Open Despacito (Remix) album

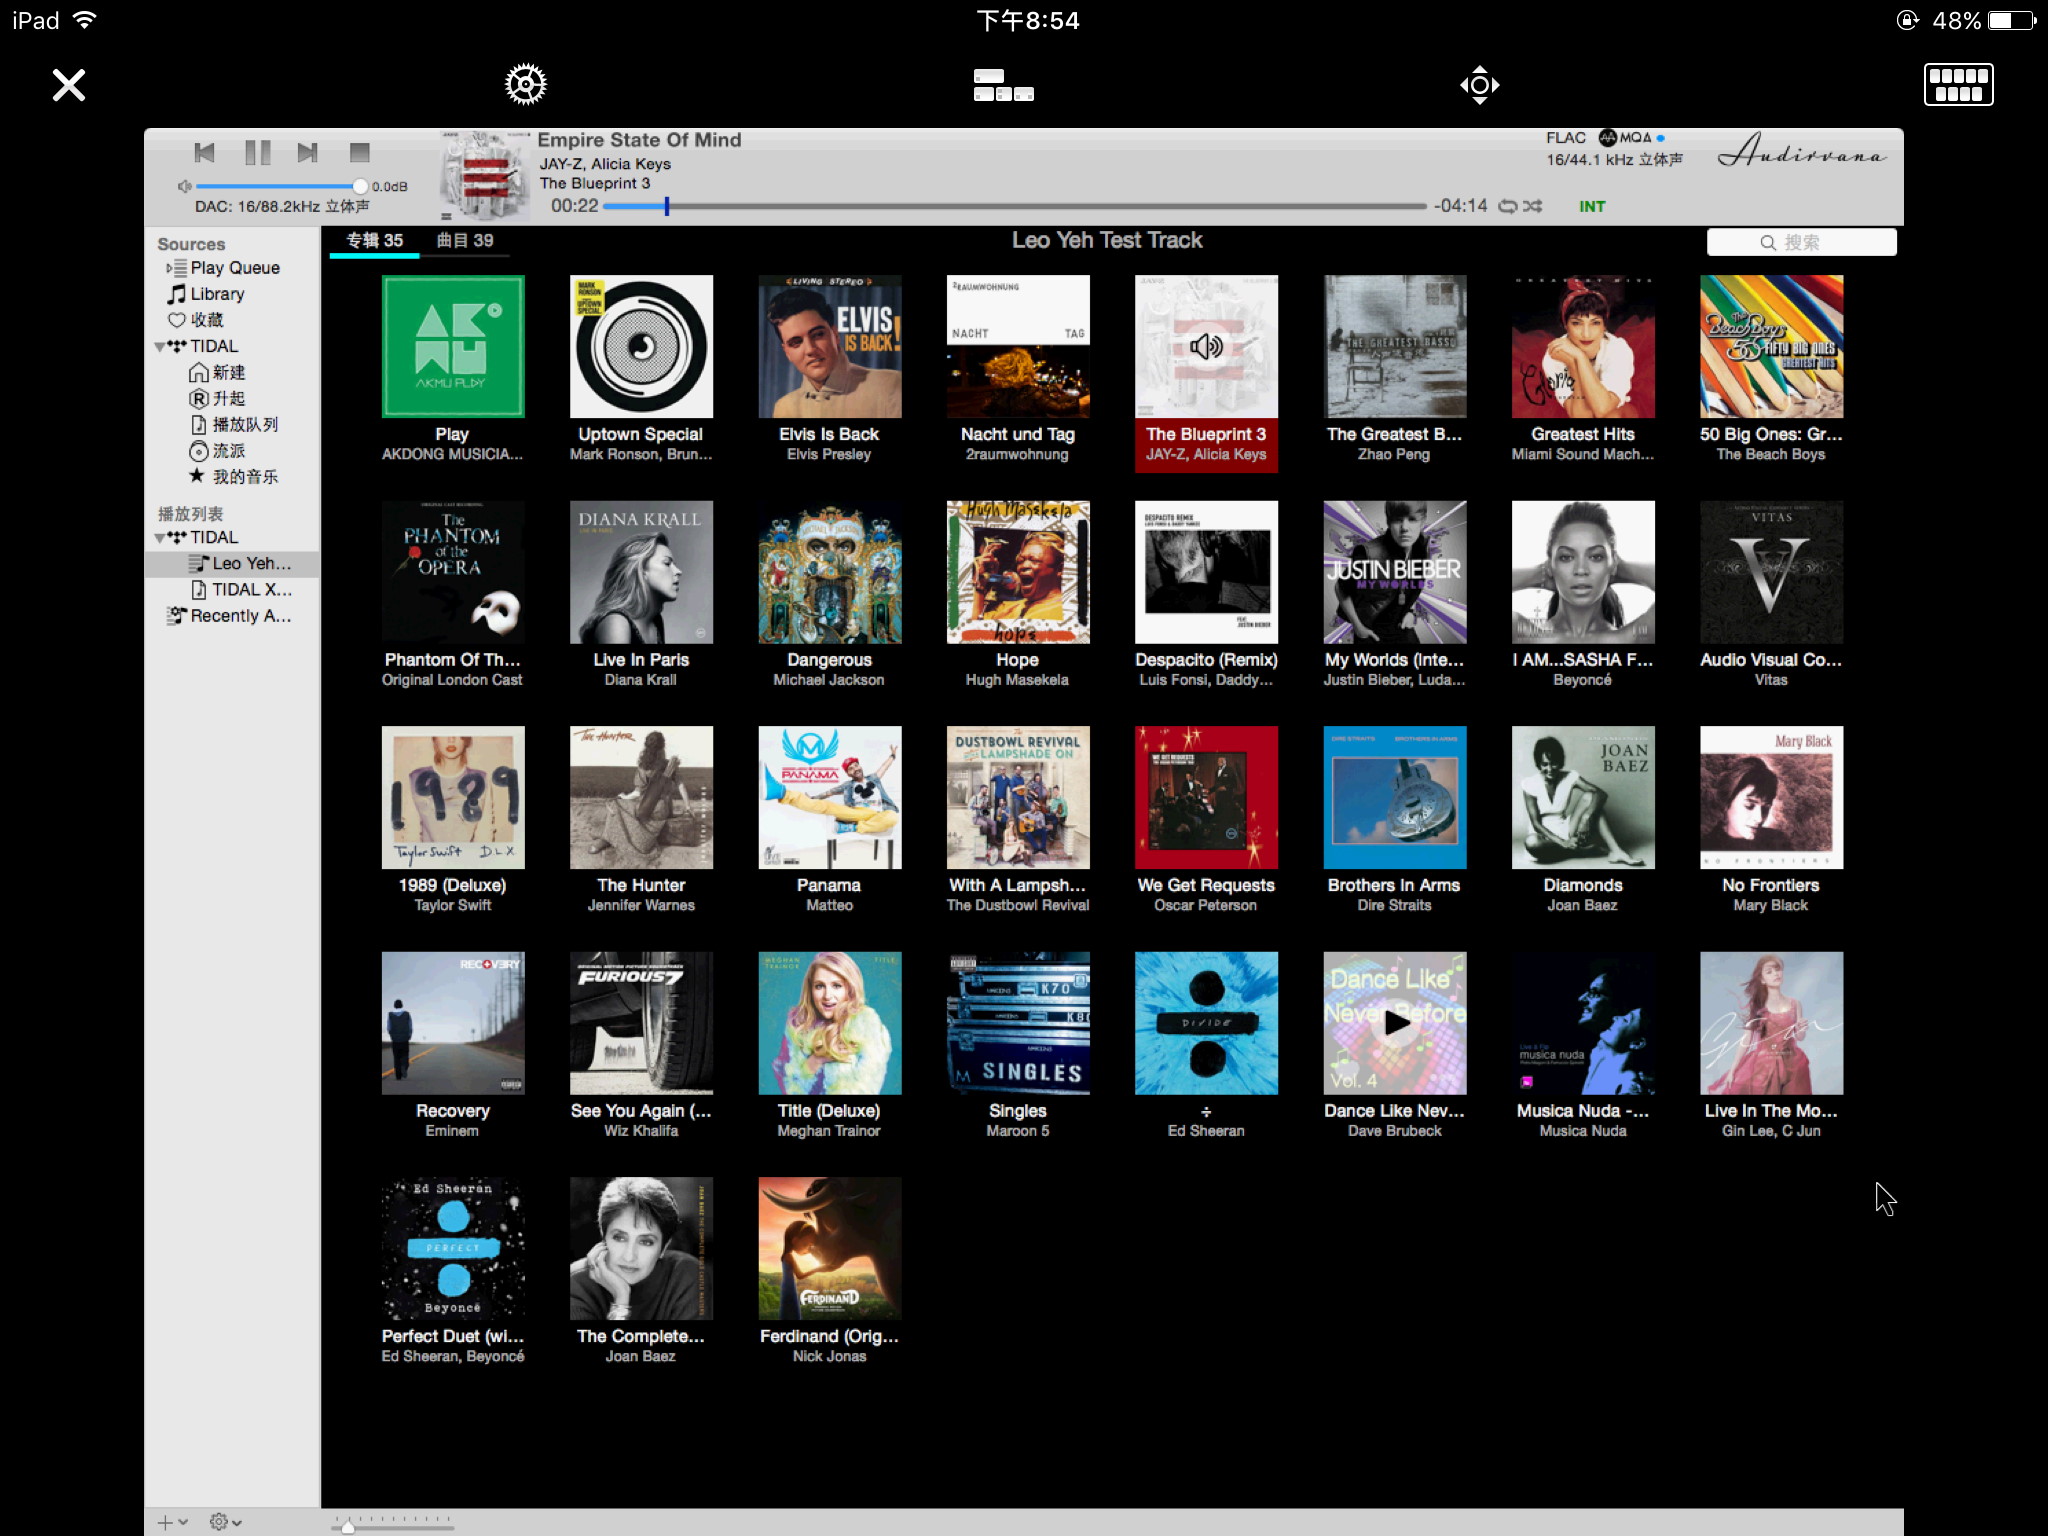point(1206,572)
